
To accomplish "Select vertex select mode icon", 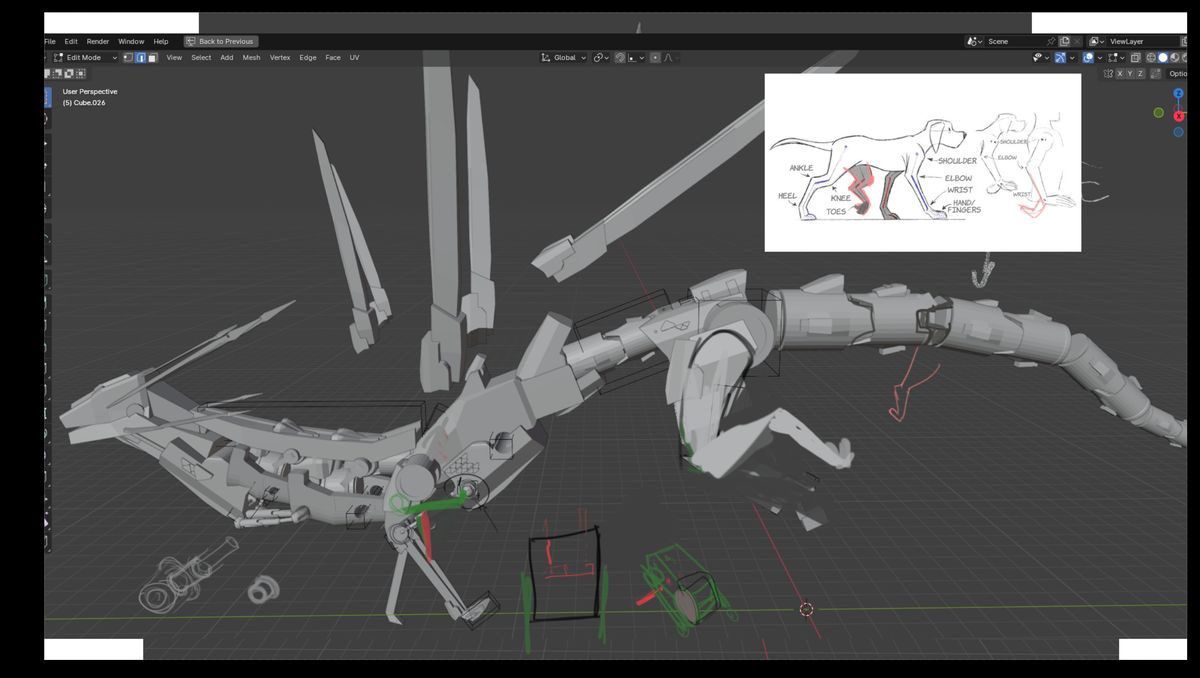I will point(128,58).
